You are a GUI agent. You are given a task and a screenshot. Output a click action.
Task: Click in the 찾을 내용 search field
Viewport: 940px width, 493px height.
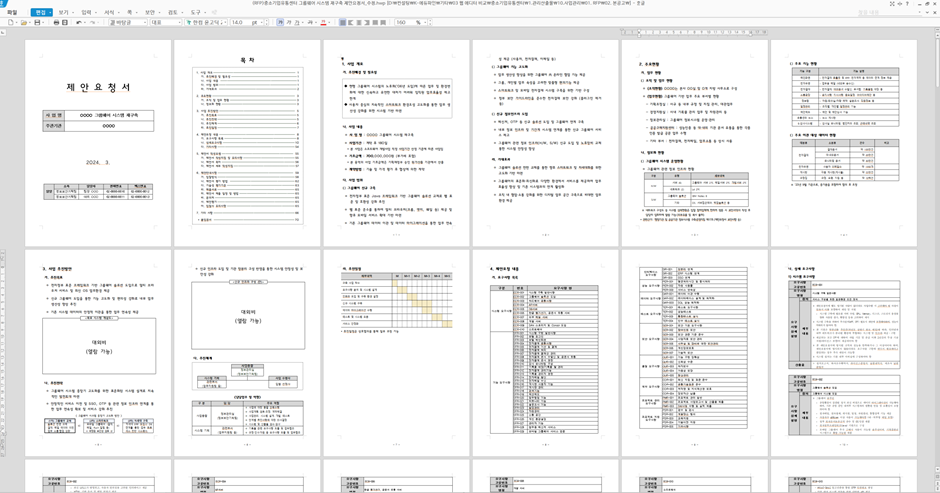coord(887,12)
